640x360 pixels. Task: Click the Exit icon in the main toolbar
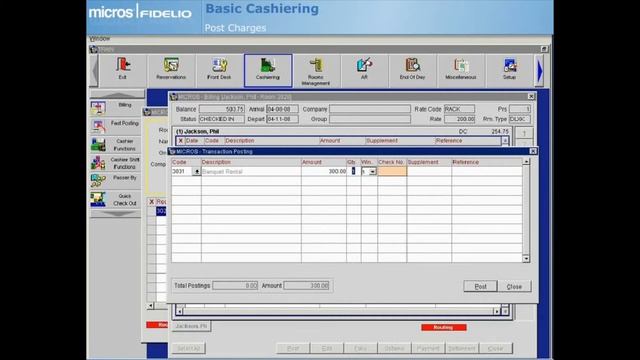[122, 70]
